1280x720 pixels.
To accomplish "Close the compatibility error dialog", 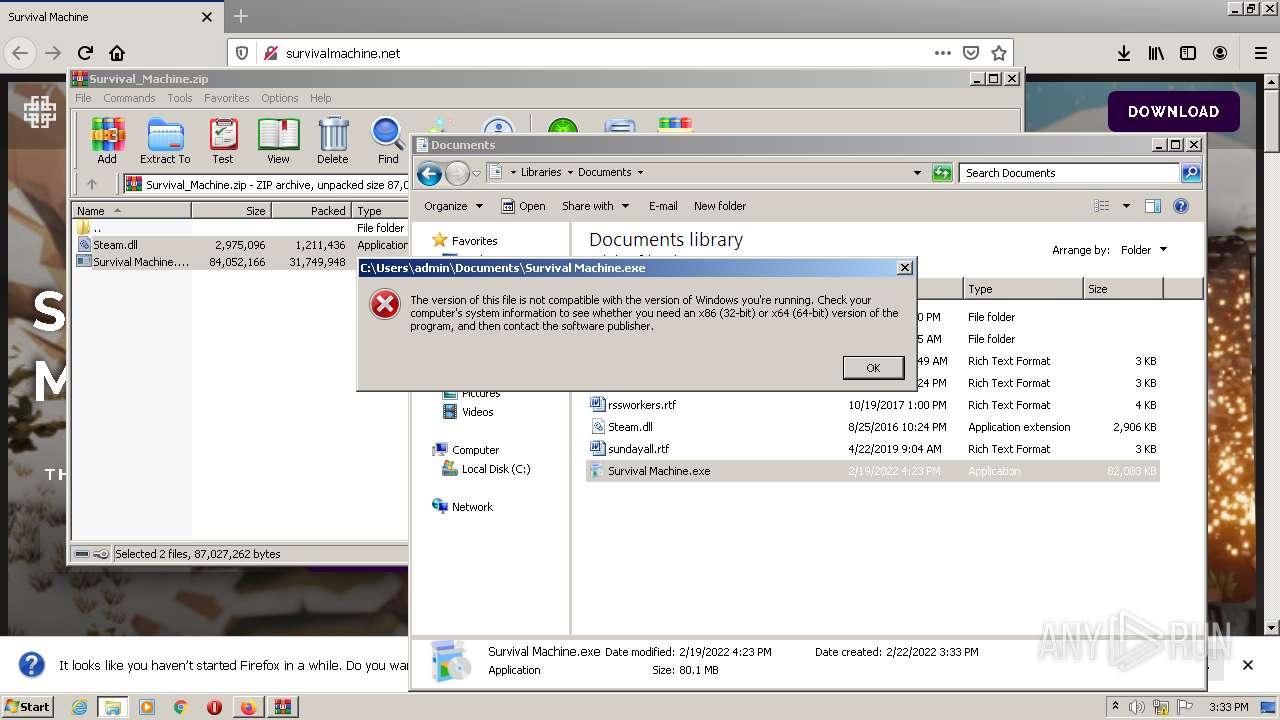I will coord(904,268).
